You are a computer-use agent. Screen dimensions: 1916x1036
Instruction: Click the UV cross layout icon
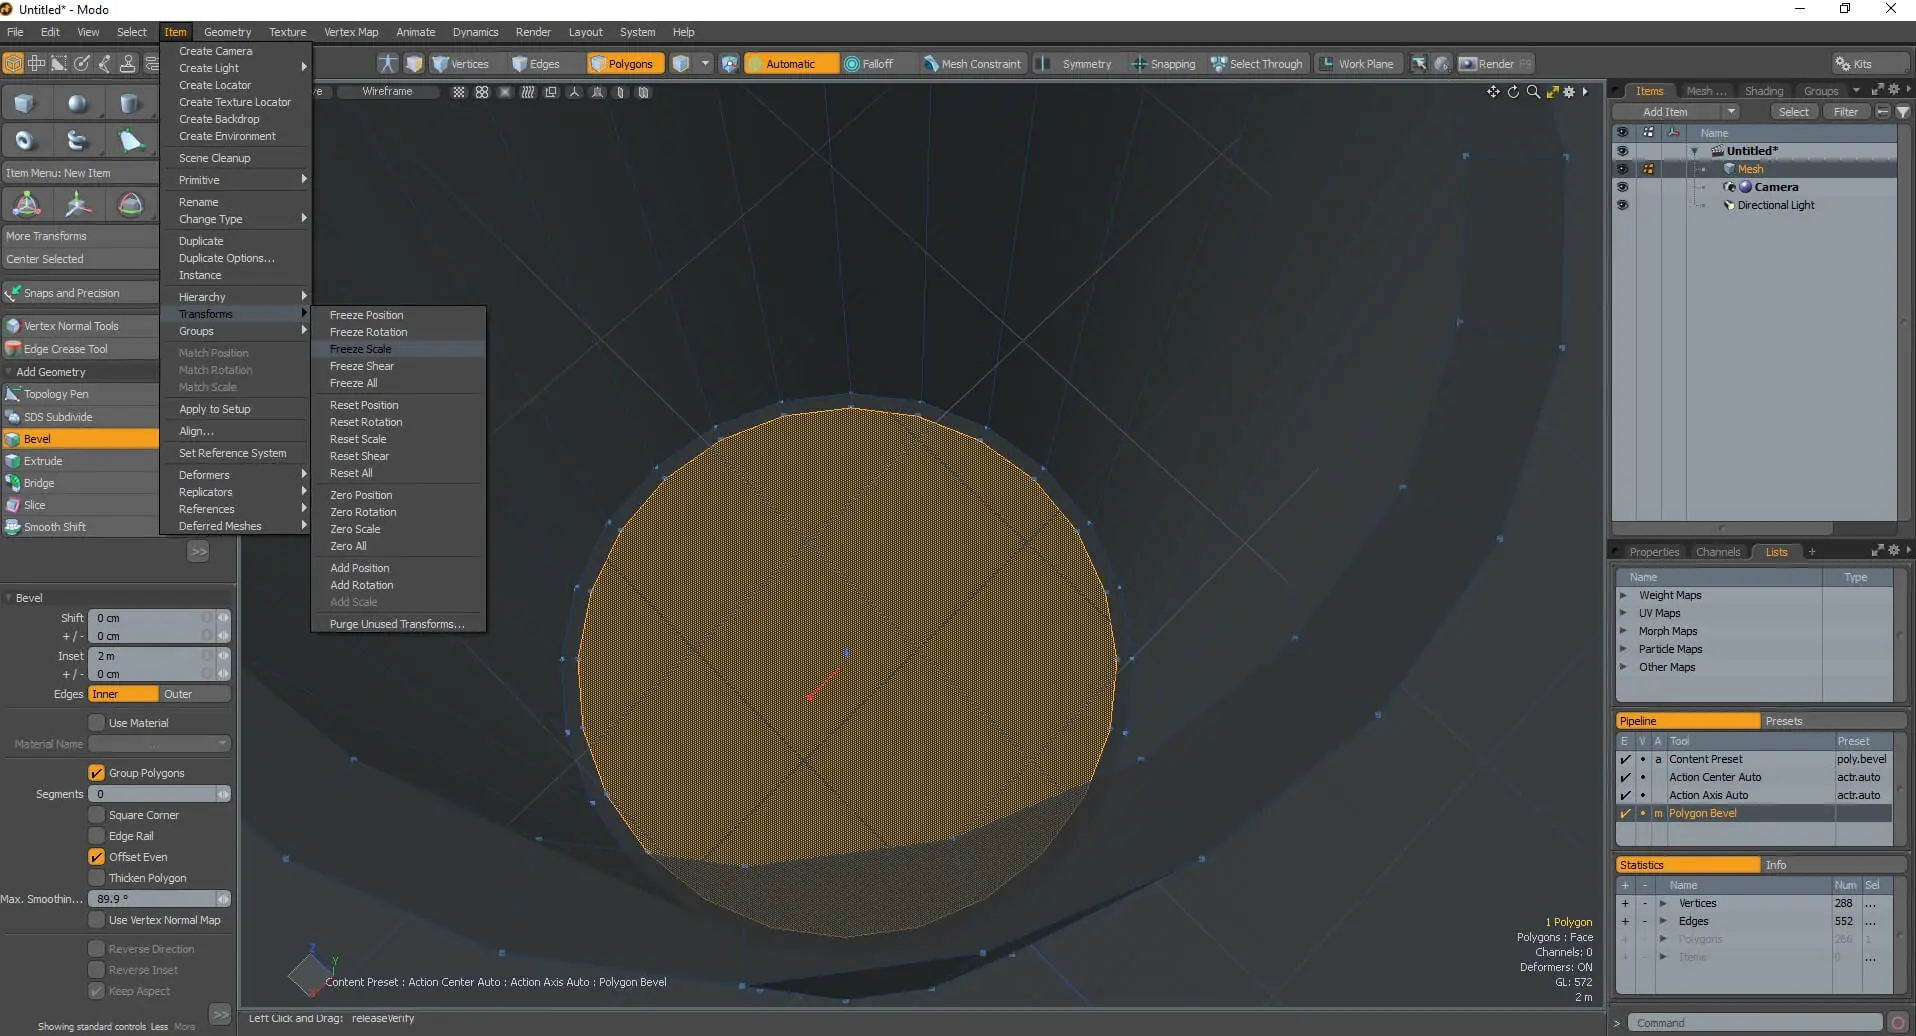36,63
